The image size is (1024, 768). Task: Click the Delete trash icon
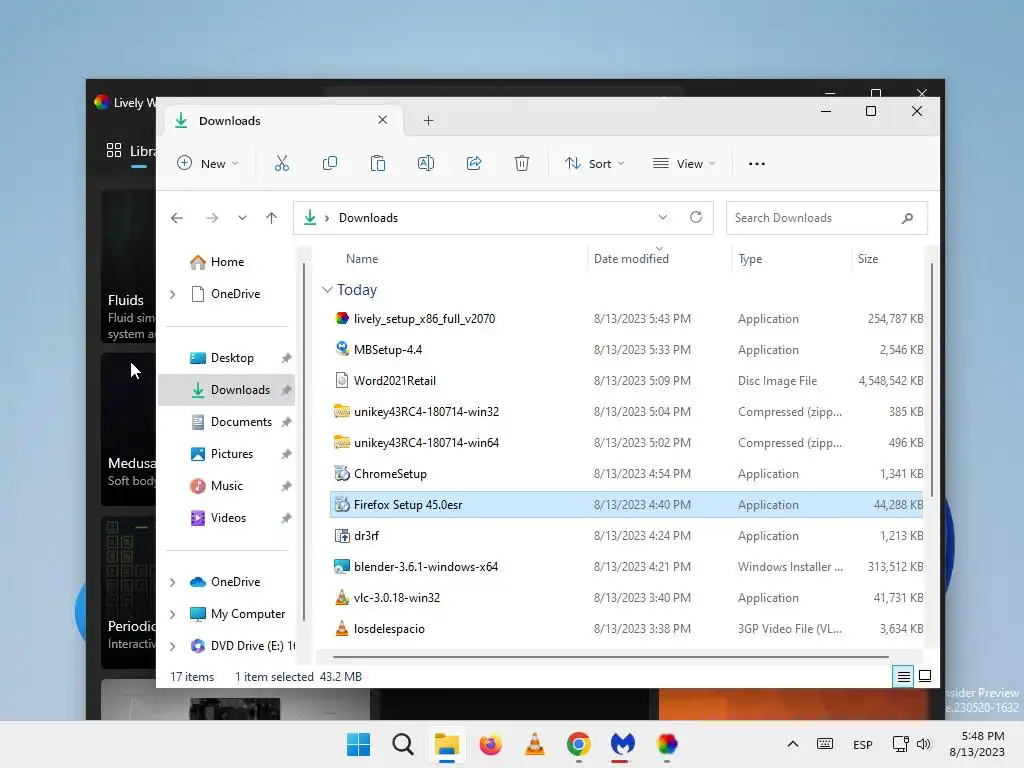pos(522,163)
